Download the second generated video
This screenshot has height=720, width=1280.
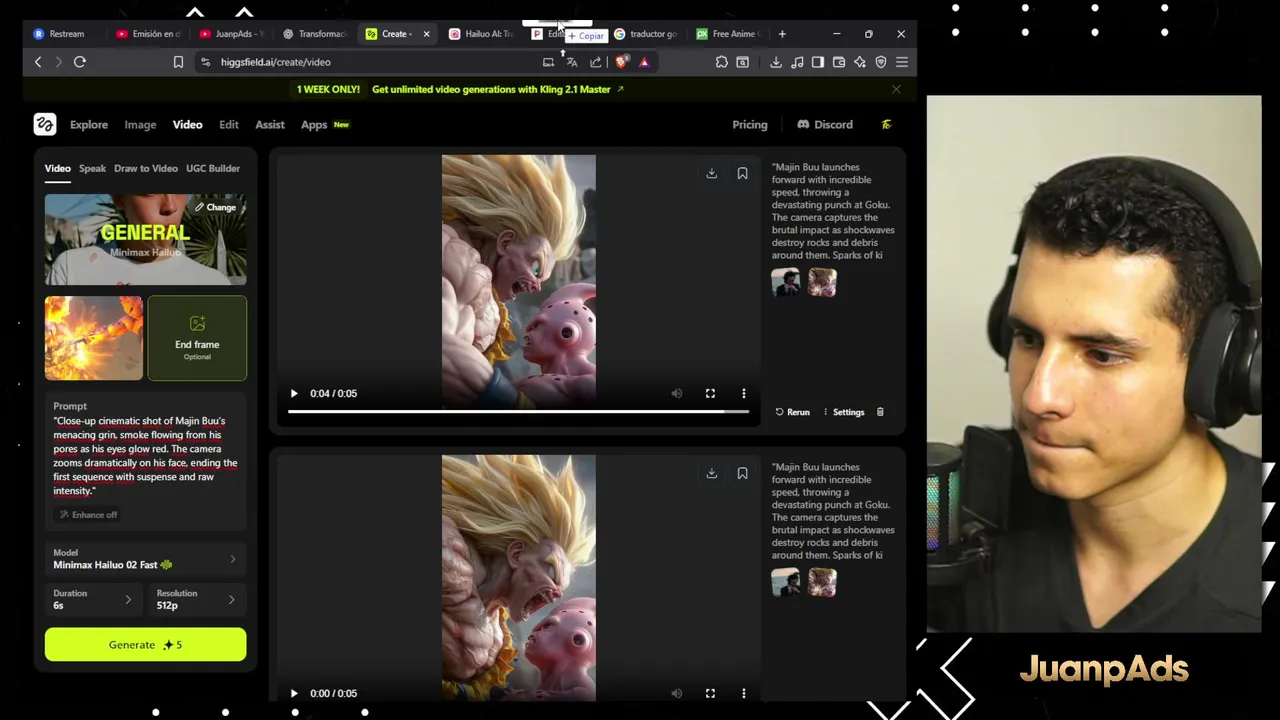click(711, 473)
